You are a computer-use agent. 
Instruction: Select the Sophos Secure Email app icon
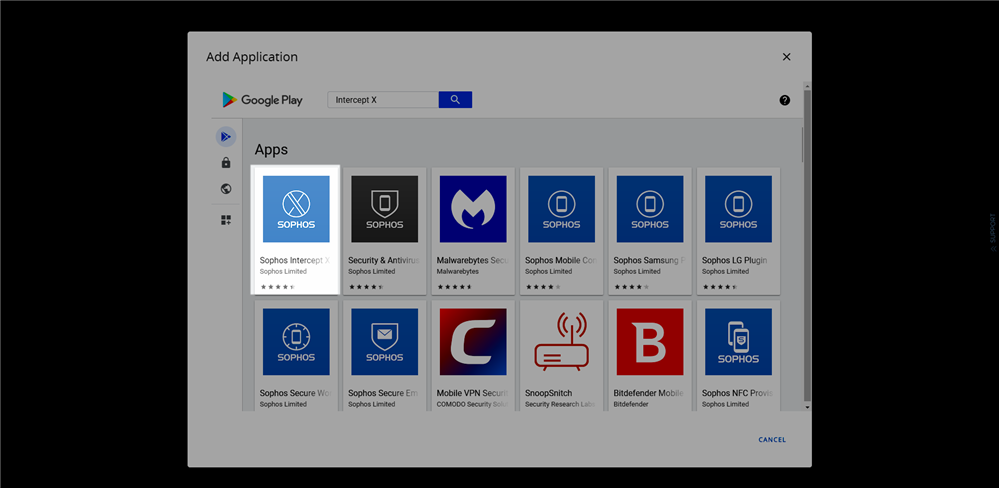[x=385, y=342]
